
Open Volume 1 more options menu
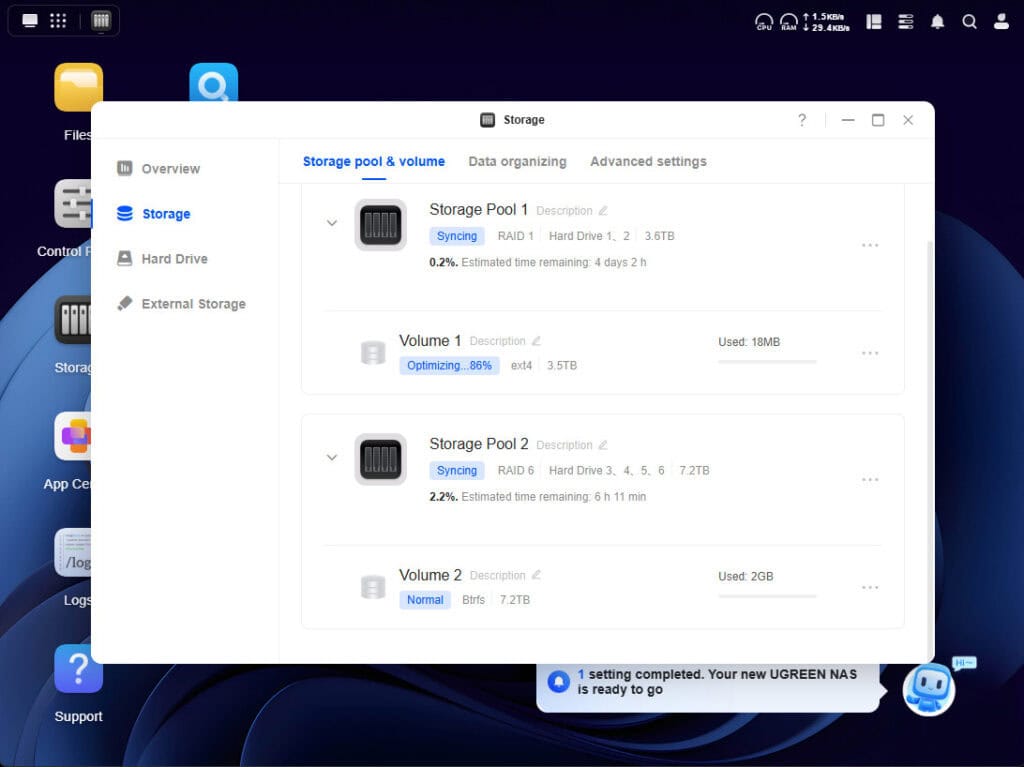pyautogui.click(x=870, y=353)
